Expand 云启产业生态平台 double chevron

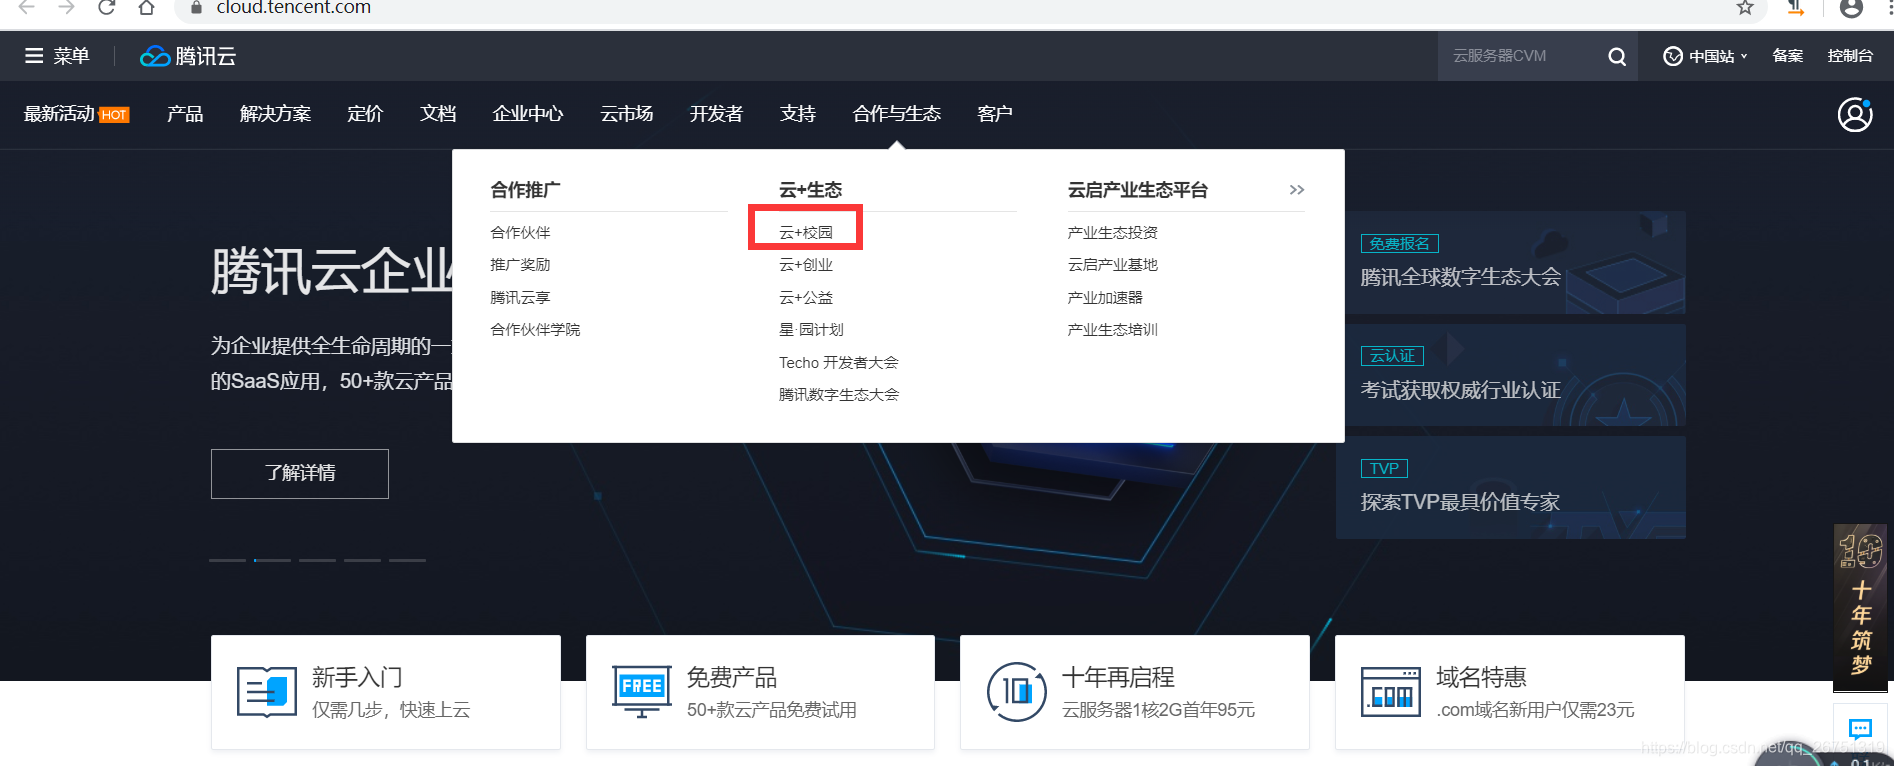tap(1297, 190)
